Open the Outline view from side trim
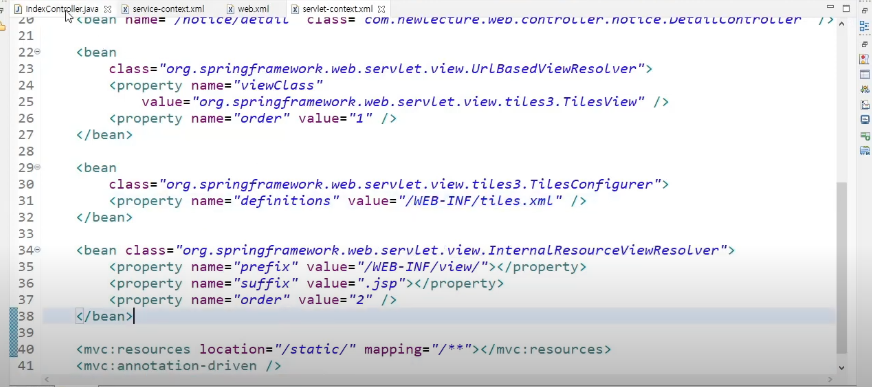This screenshot has height=387, width=872. pyautogui.click(x=865, y=26)
